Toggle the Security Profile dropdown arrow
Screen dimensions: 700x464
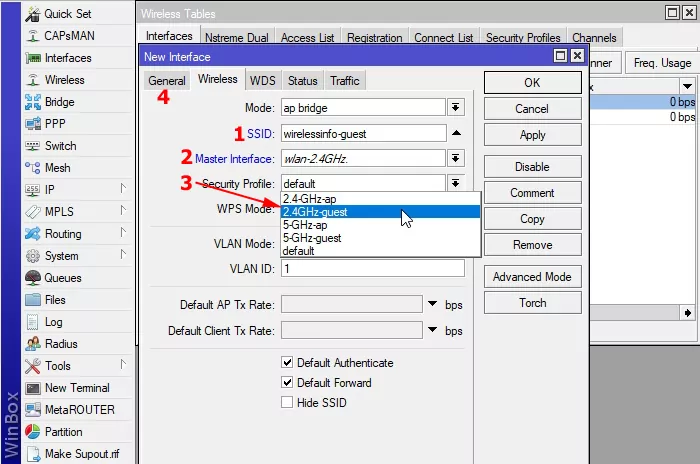tap(455, 183)
